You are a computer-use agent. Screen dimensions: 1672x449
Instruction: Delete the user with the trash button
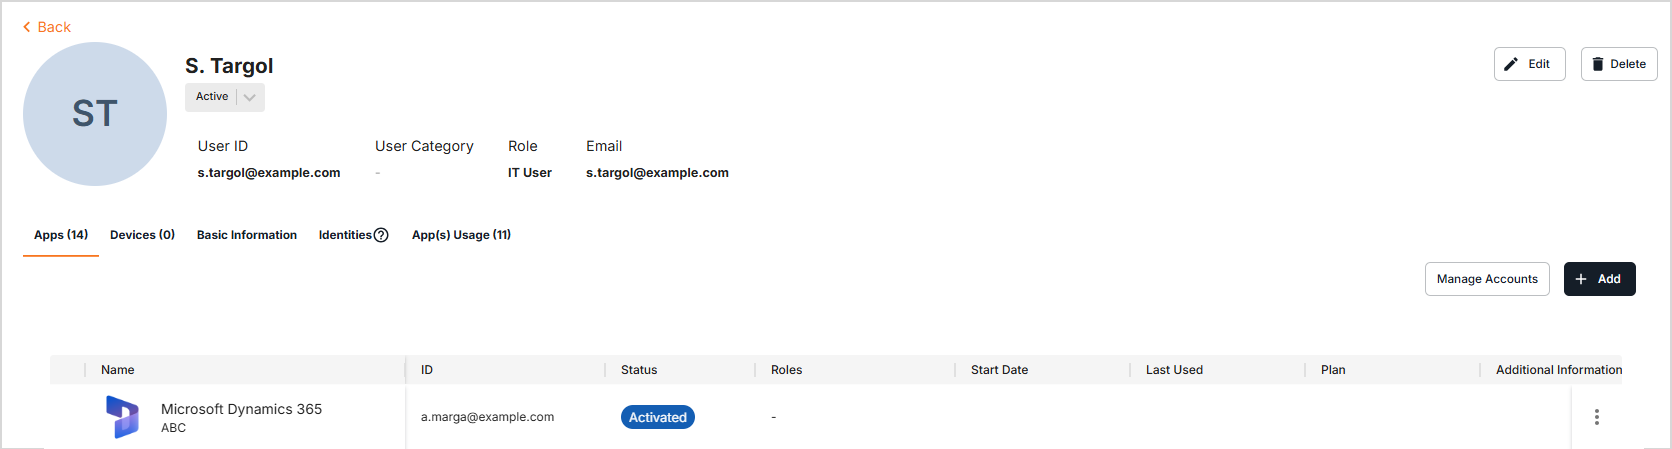tap(1618, 64)
